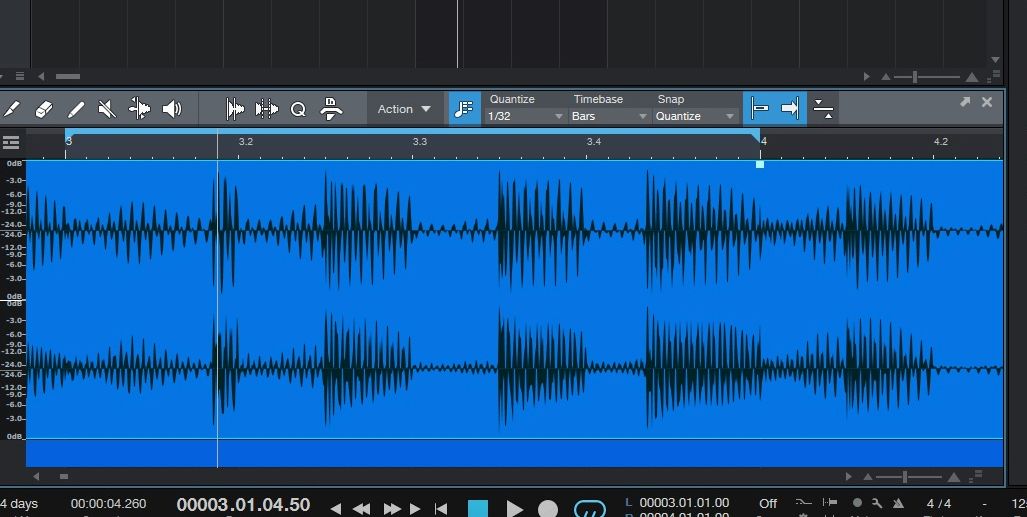This screenshot has width=1027, height=517.
Task: Click the editor horizontal scrollbar thumb
Action: [64, 476]
